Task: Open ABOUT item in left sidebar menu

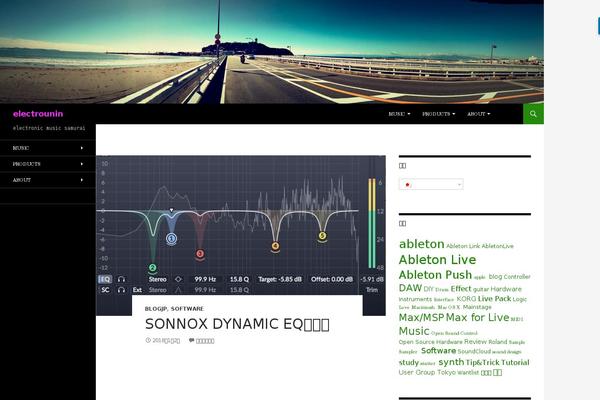Action: pos(48,180)
